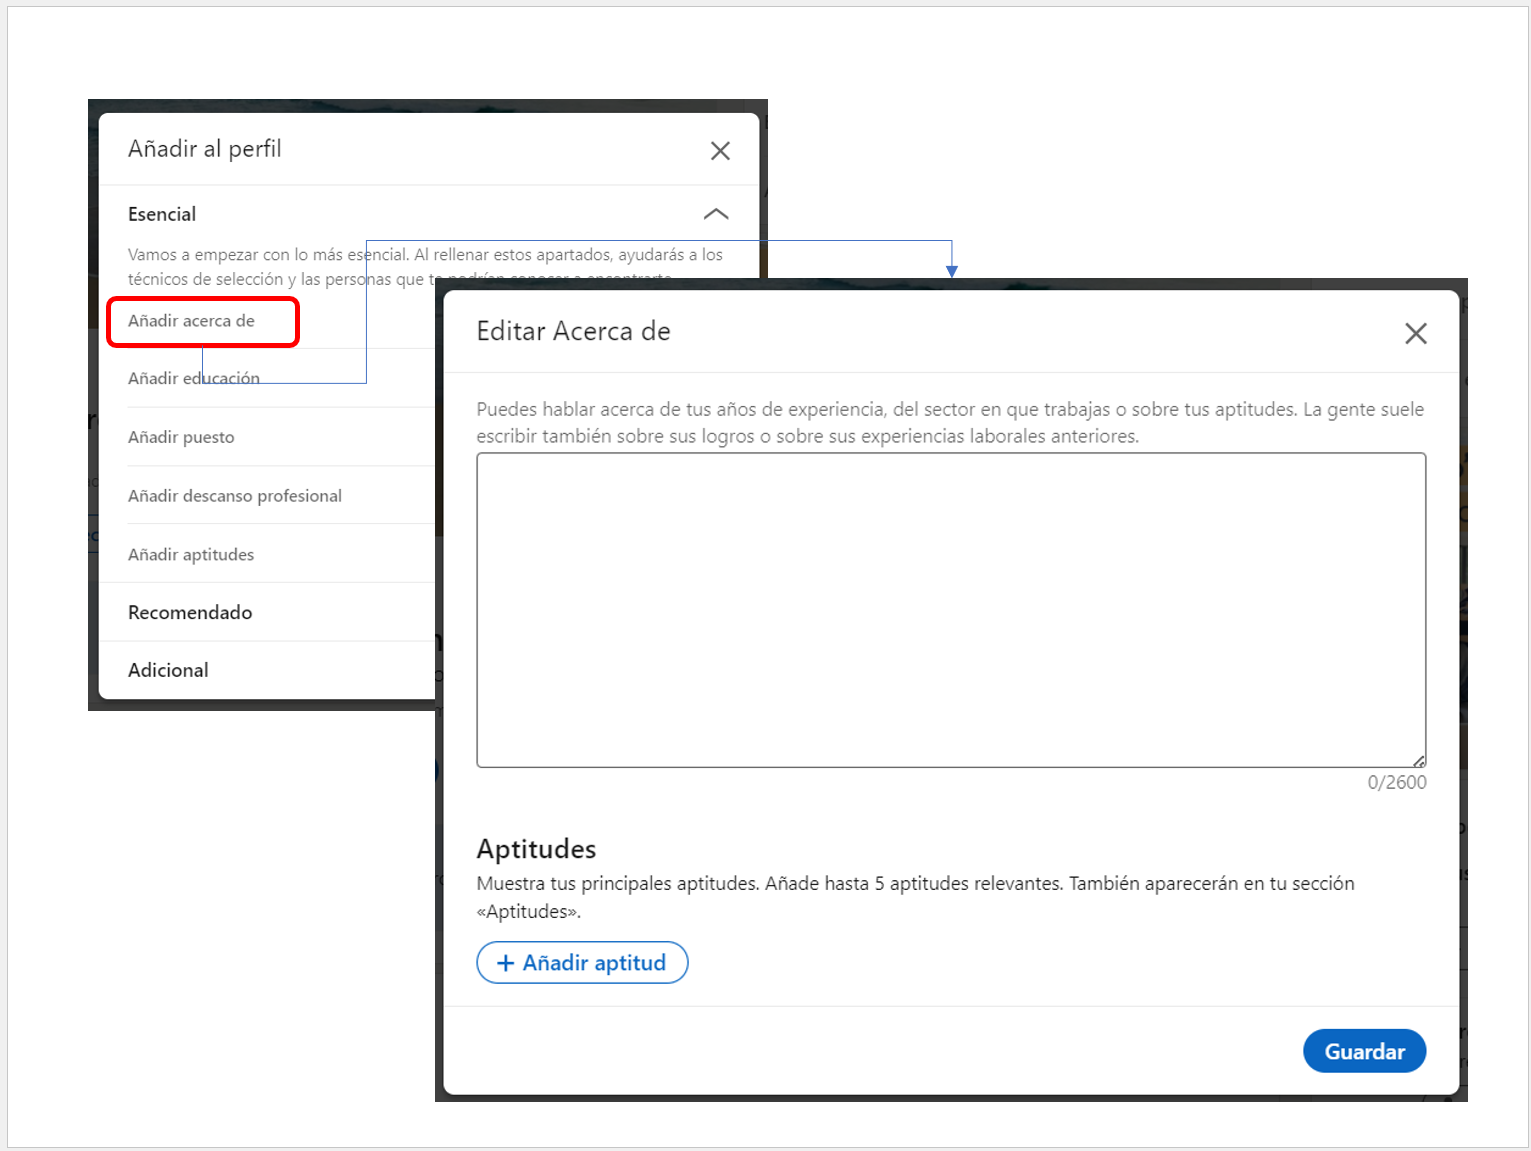The width and height of the screenshot is (1531, 1151).
Task: Expand the Adicional section
Action: [x=168, y=669]
